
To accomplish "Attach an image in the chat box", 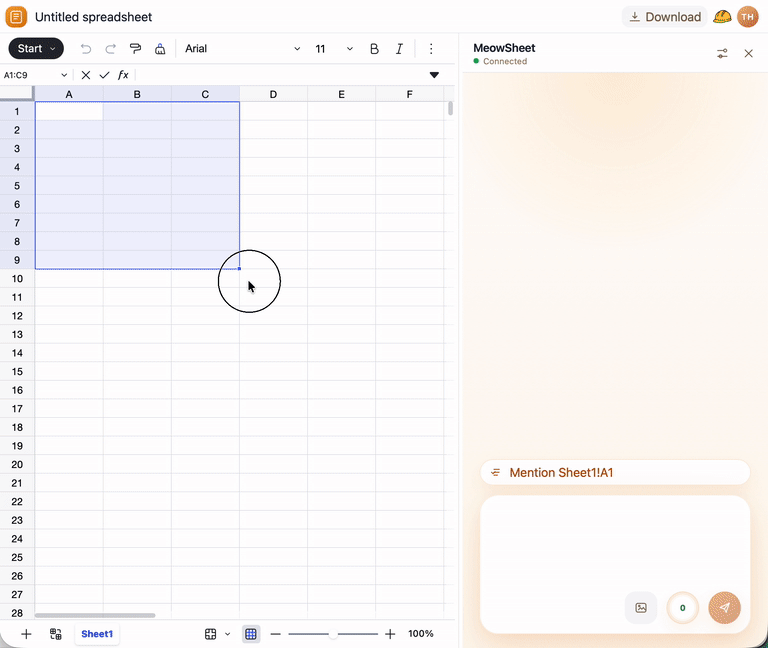I will [641, 608].
